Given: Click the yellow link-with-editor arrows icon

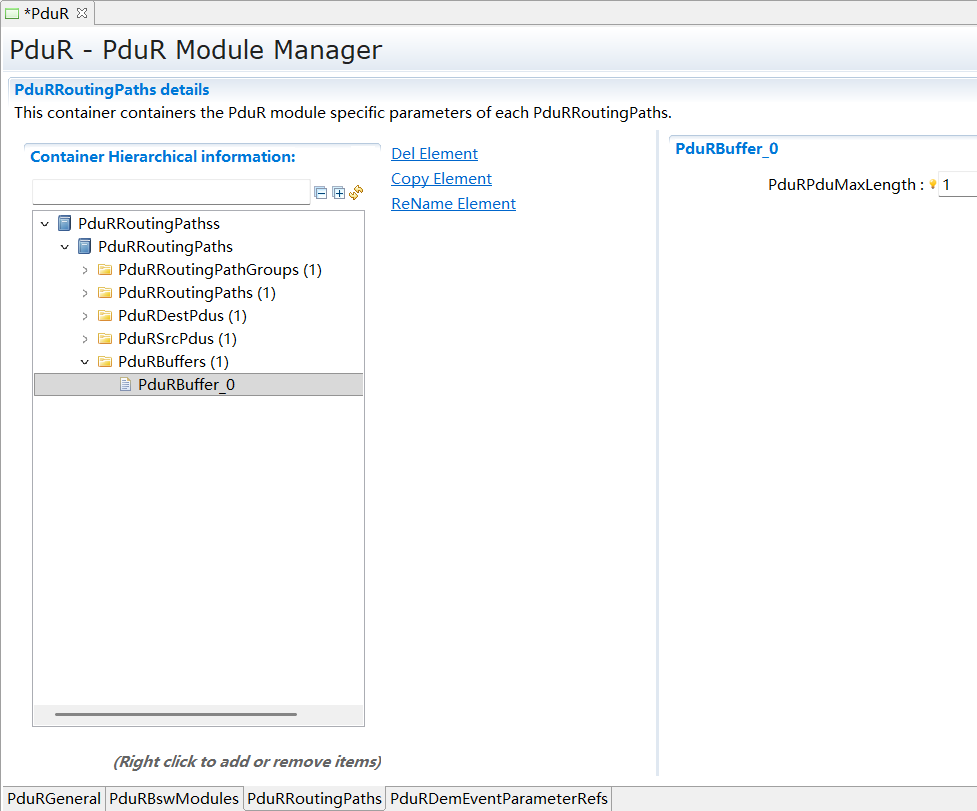Looking at the screenshot, I should 356,192.
